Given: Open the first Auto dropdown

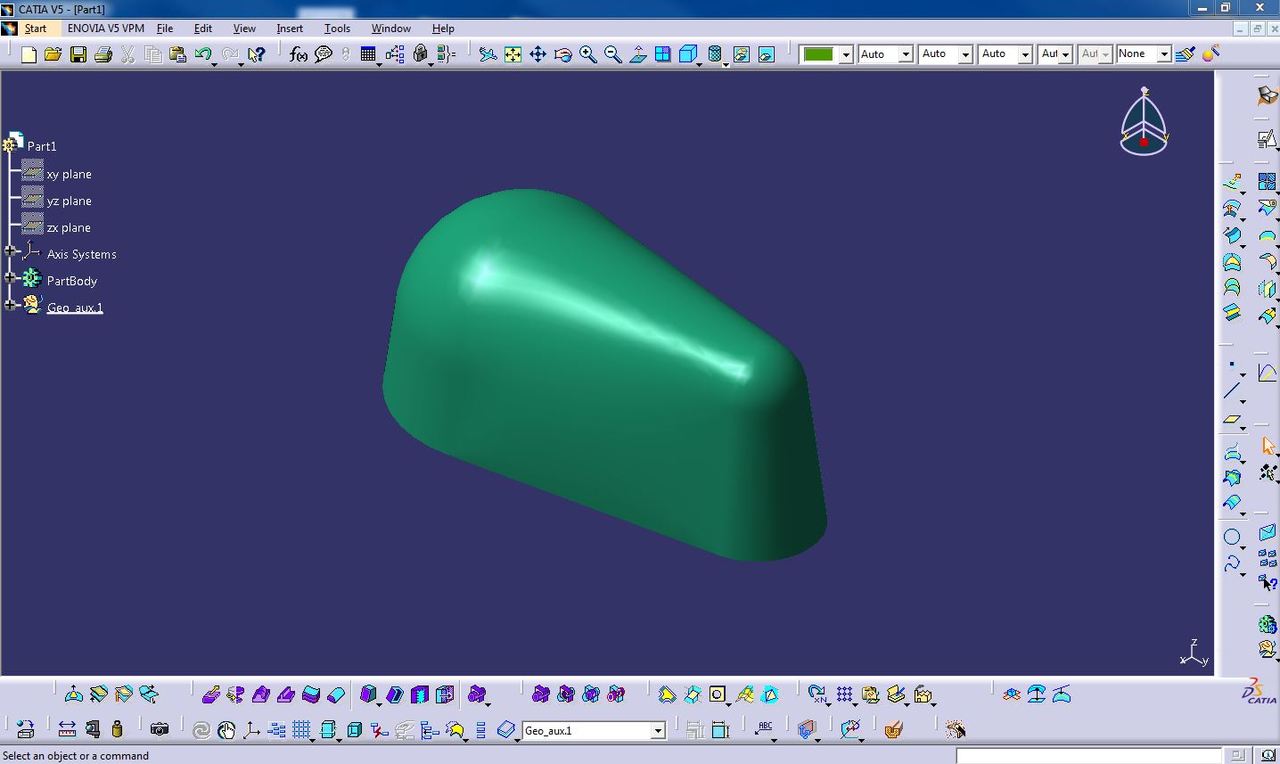Looking at the screenshot, I should [x=906, y=54].
